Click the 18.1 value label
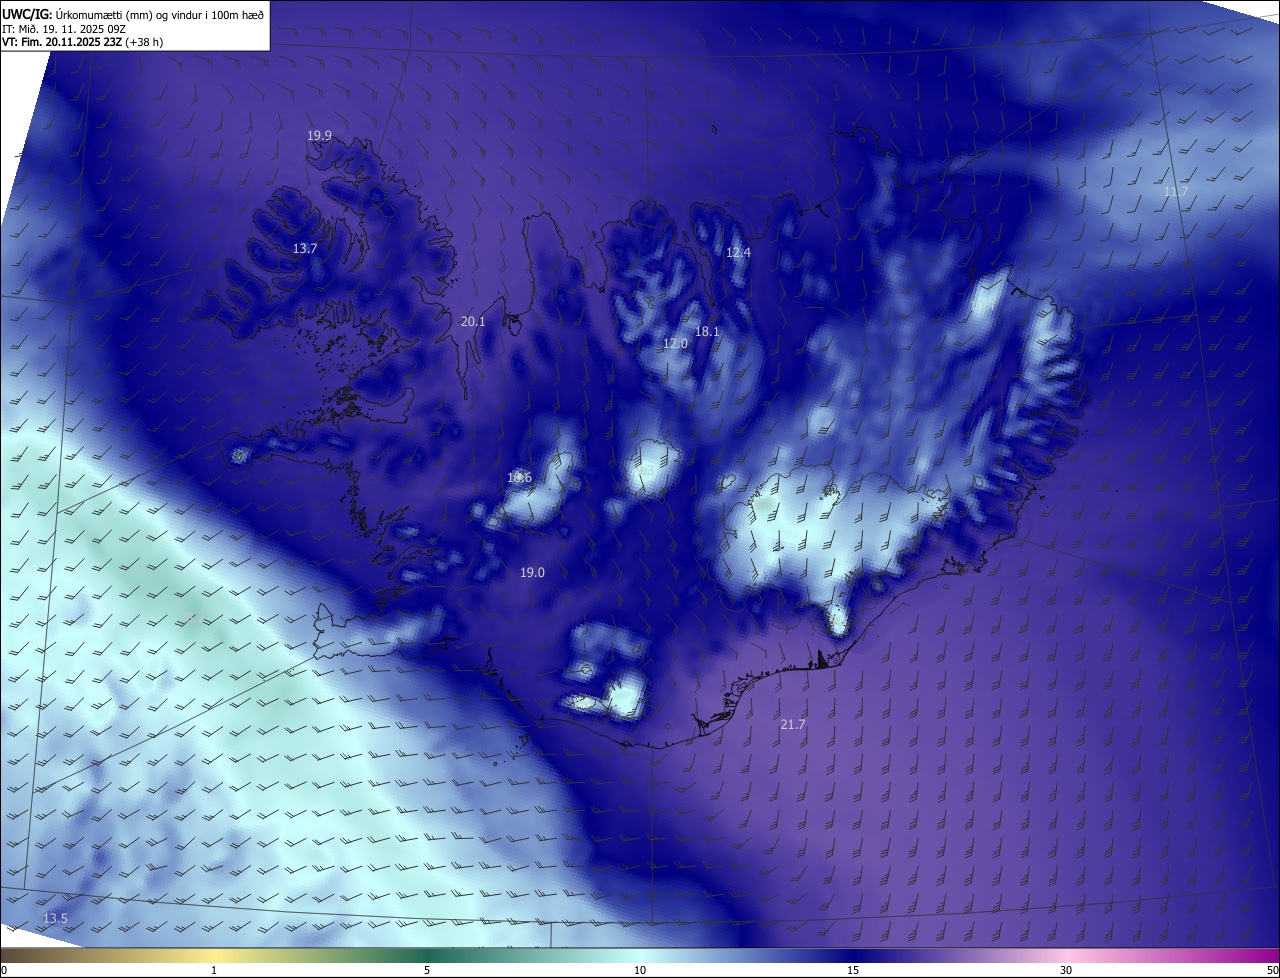 (x=708, y=331)
